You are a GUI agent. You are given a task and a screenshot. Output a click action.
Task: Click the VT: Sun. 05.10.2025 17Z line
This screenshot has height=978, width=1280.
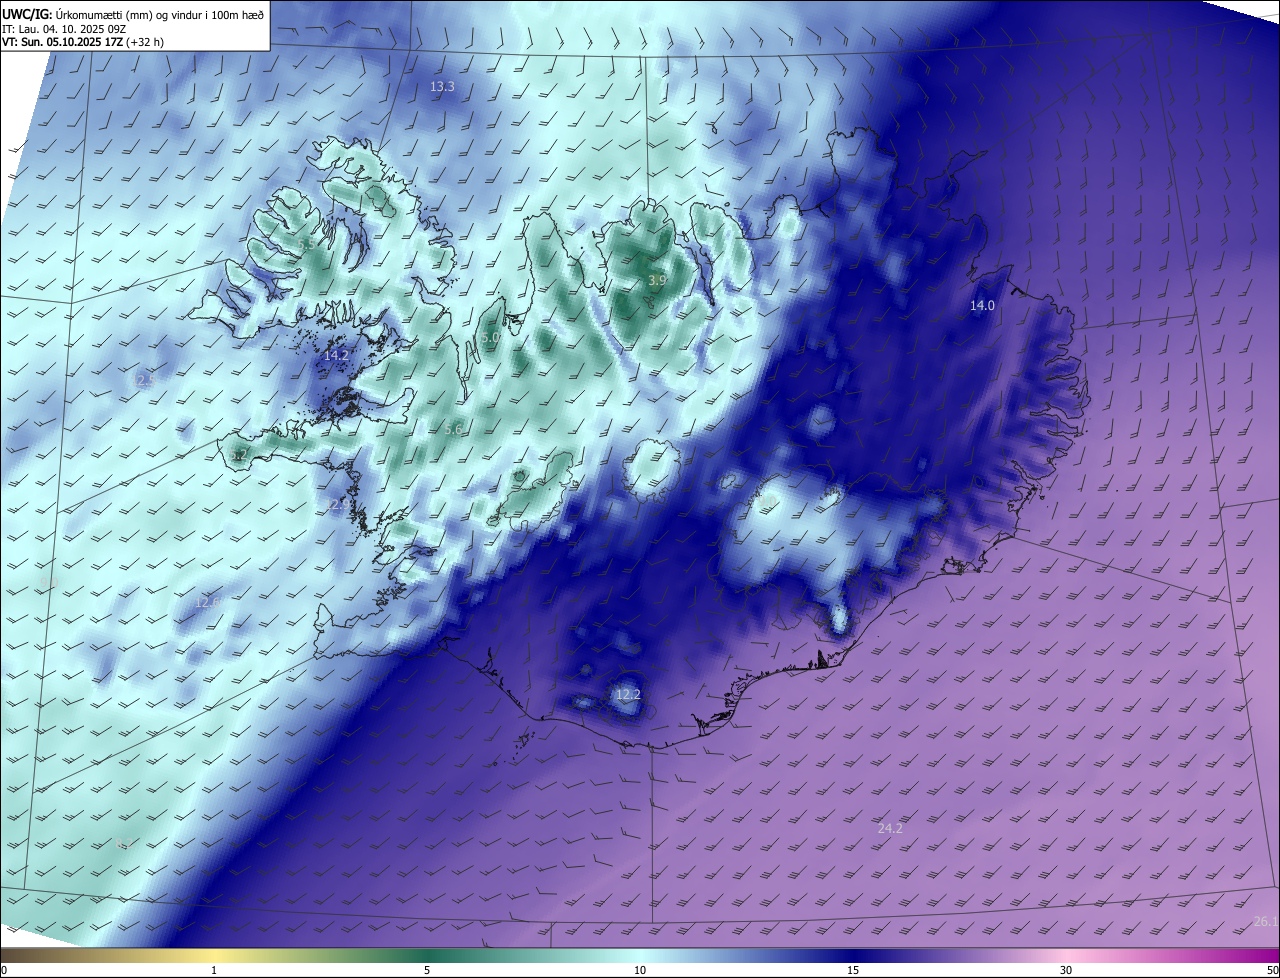click(x=83, y=42)
